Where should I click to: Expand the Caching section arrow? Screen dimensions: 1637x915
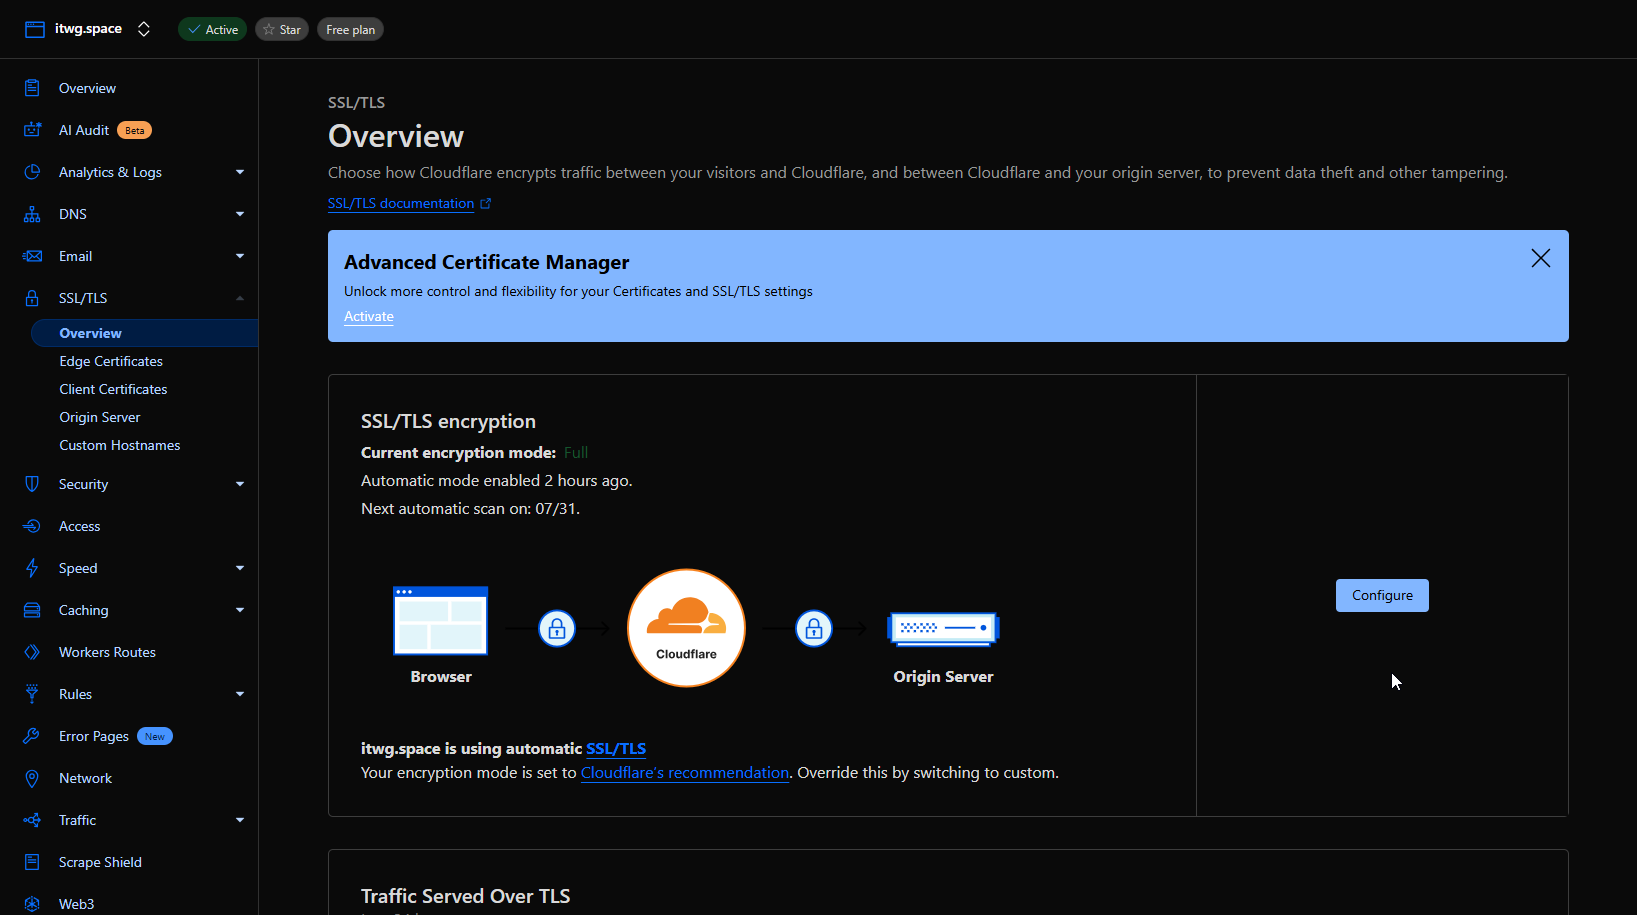[x=240, y=610]
